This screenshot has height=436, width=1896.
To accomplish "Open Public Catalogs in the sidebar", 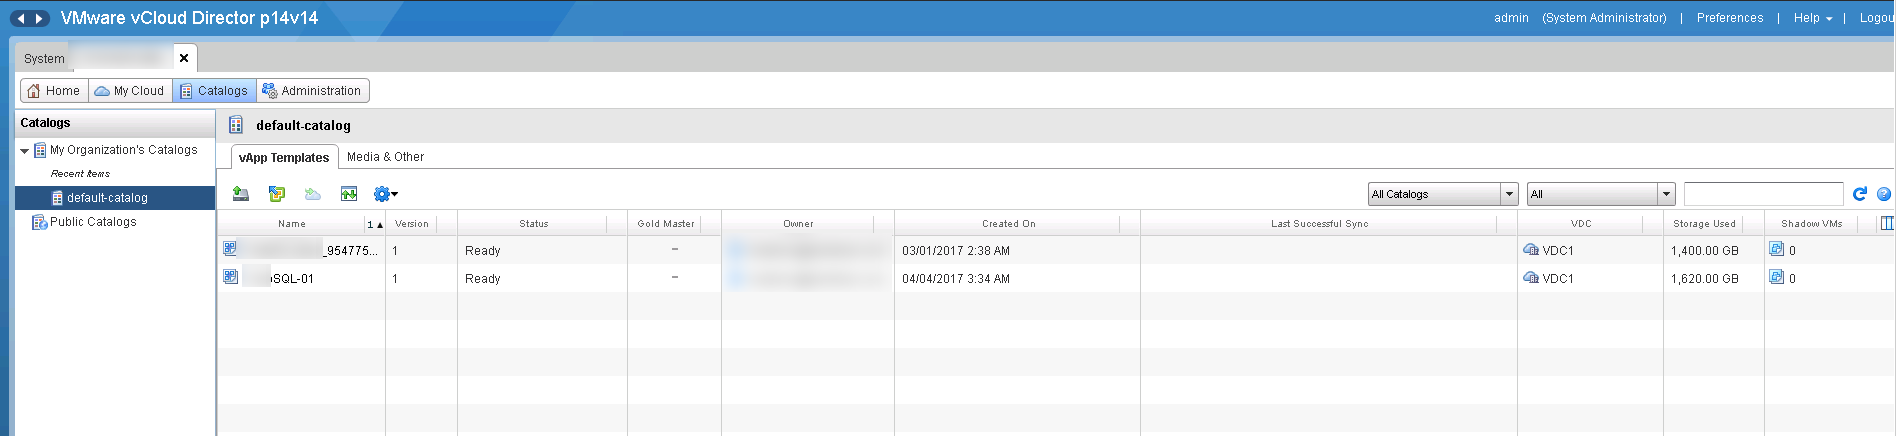I will [93, 222].
